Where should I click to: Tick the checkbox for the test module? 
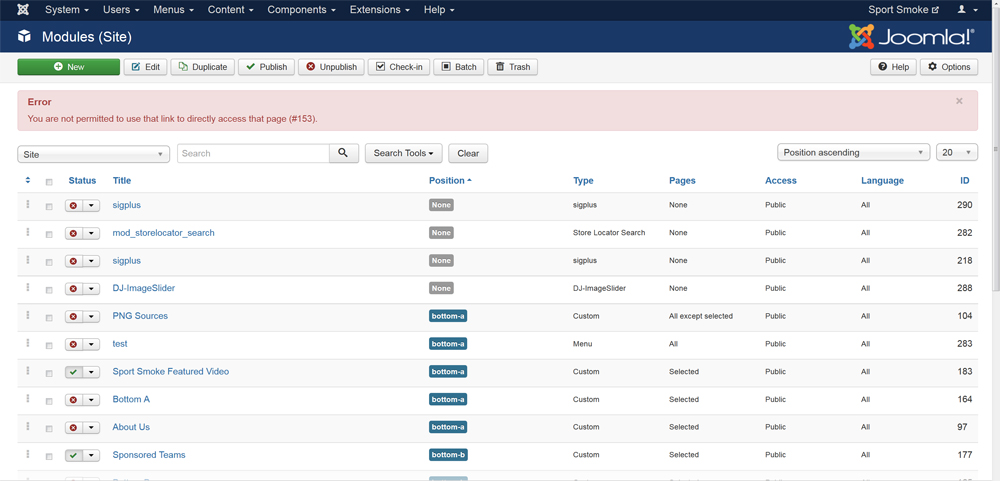[49, 345]
